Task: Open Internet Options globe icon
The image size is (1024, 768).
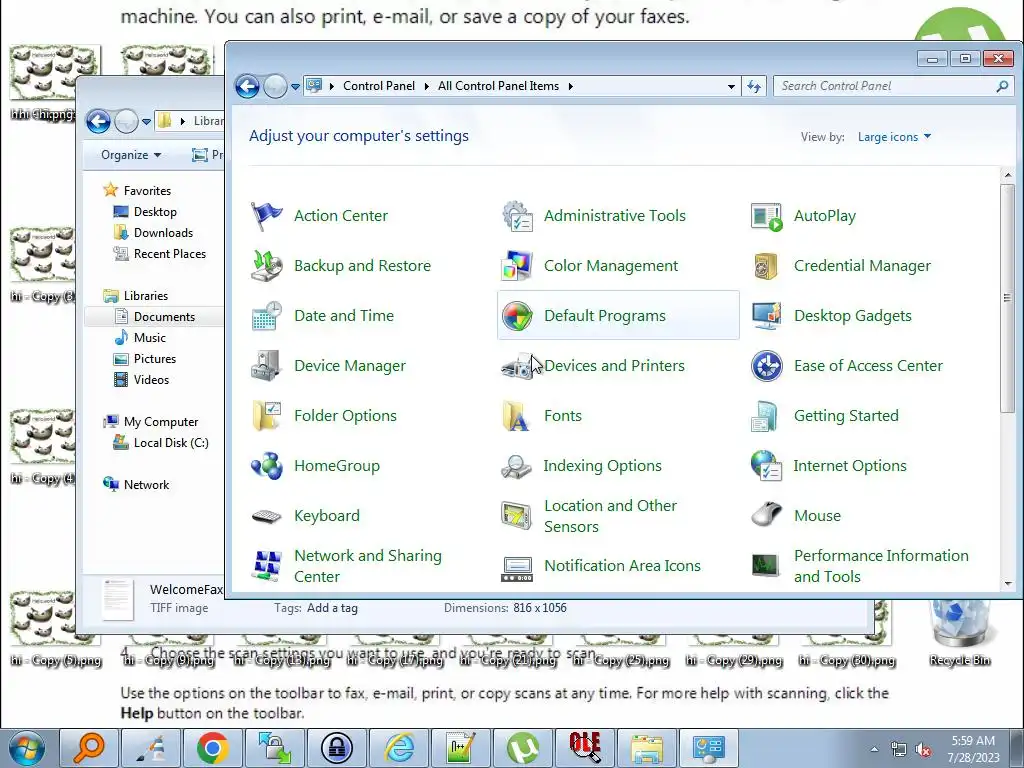Action: pos(766,466)
